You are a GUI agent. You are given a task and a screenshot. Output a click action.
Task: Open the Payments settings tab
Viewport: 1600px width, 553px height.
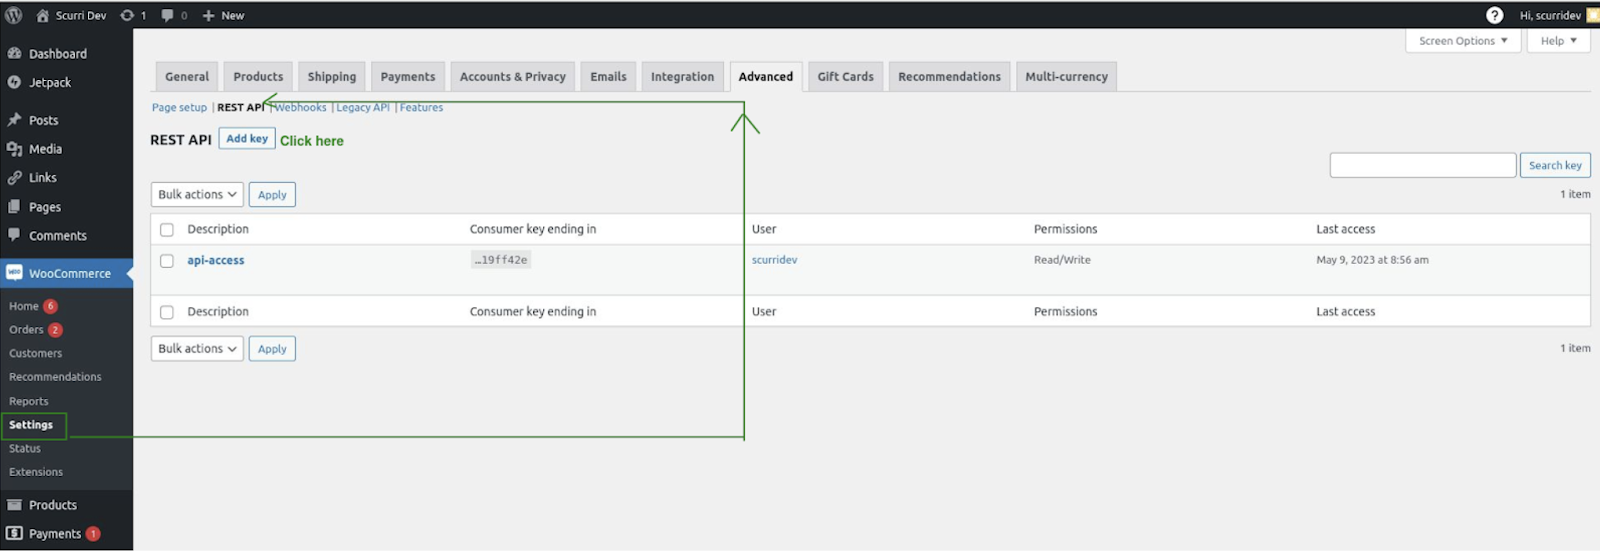pyautogui.click(x=408, y=76)
